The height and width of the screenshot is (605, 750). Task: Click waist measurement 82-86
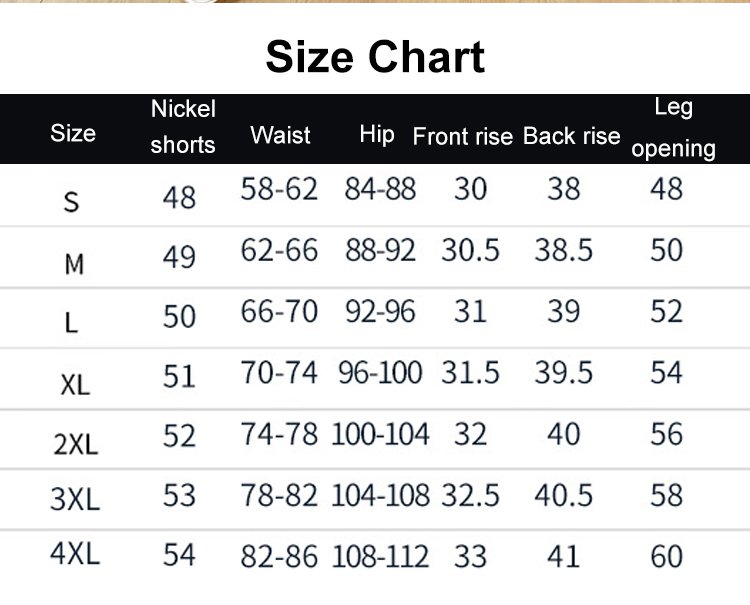(x=279, y=556)
